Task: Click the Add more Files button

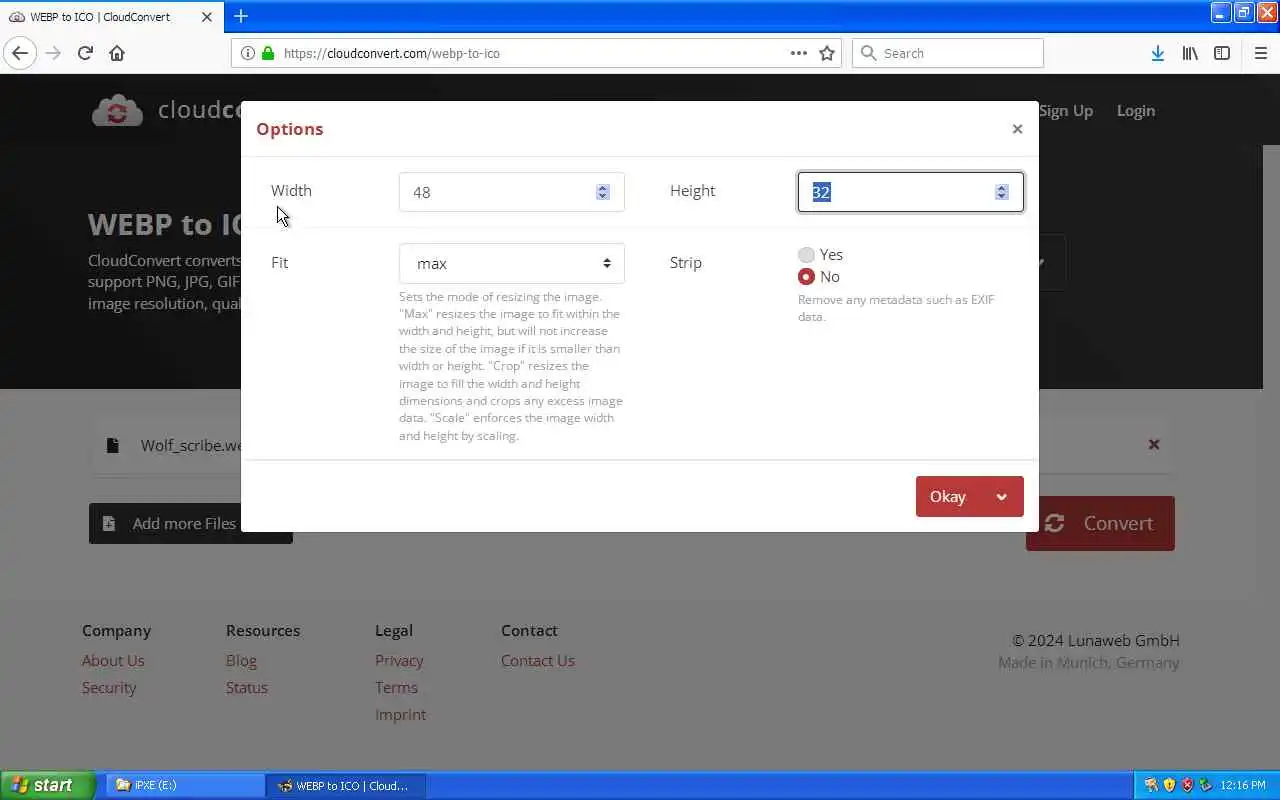Action: click(x=190, y=523)
